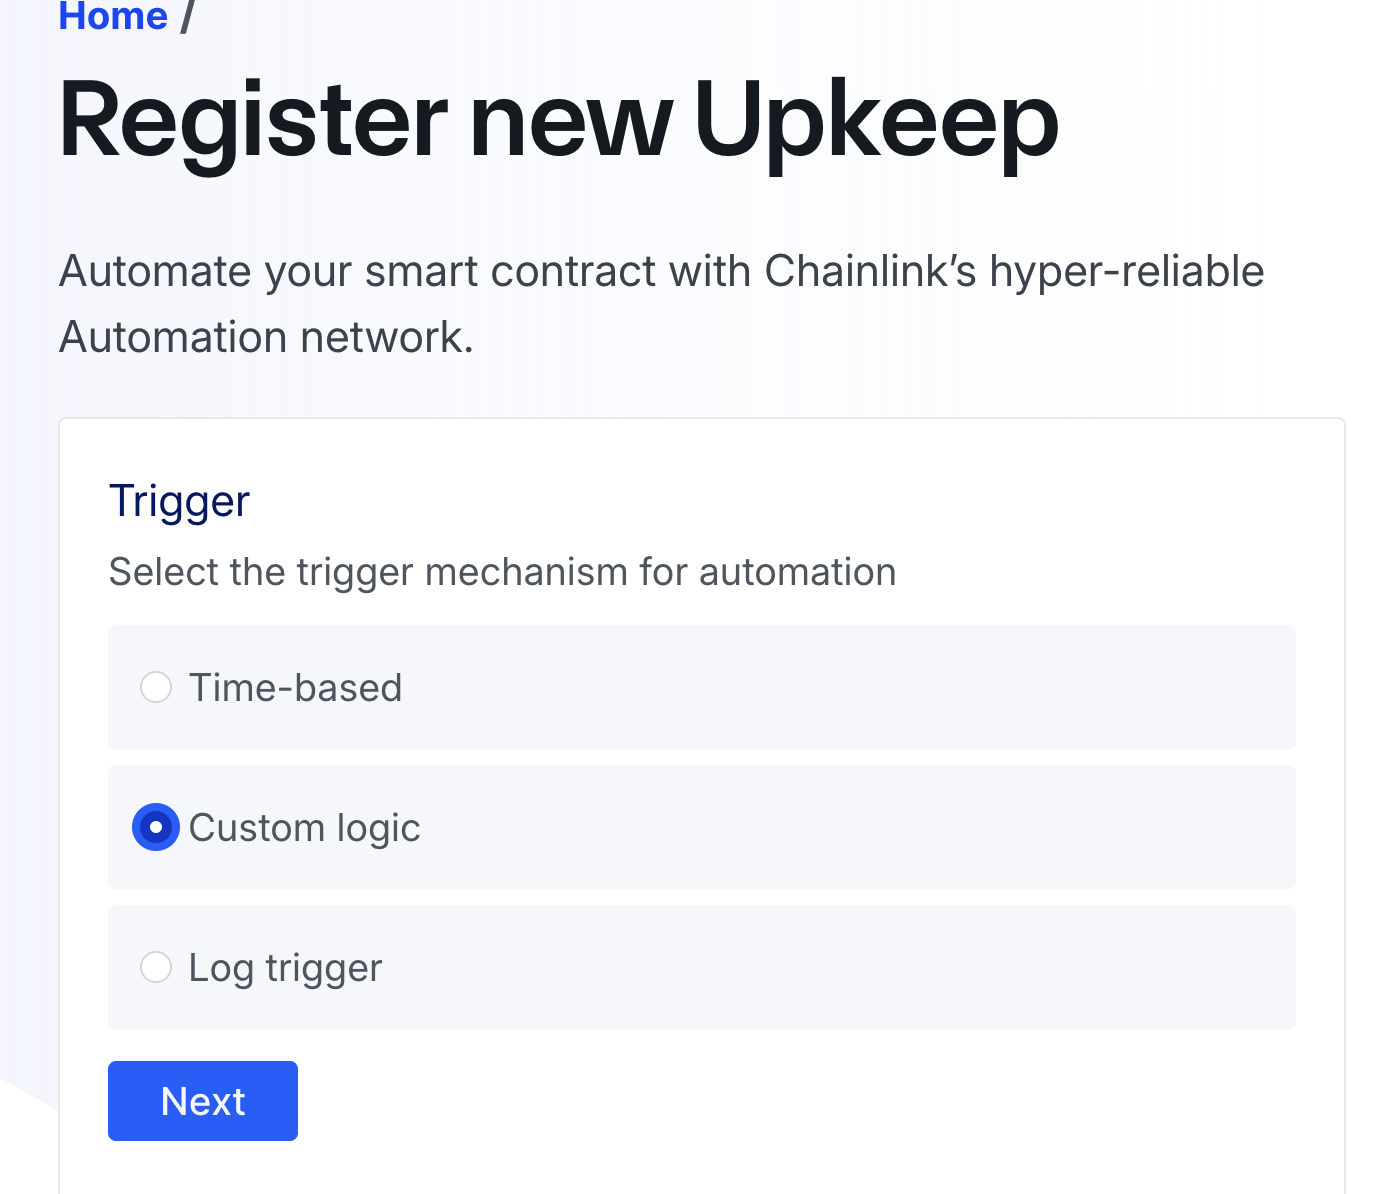Click the "Register new Upkeep" page heading
Image resolution: width=1380 pixels, height=1194 pixels.
coord(558,122)
